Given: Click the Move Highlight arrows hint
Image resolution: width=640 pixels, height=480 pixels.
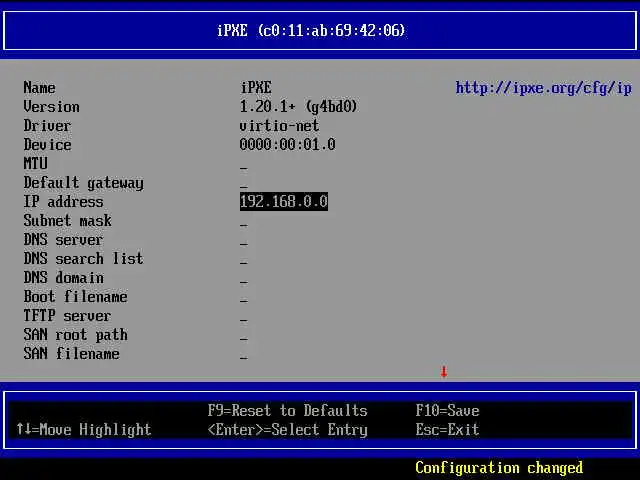Looking at the screenshot, I should click(x=84, y=430).
